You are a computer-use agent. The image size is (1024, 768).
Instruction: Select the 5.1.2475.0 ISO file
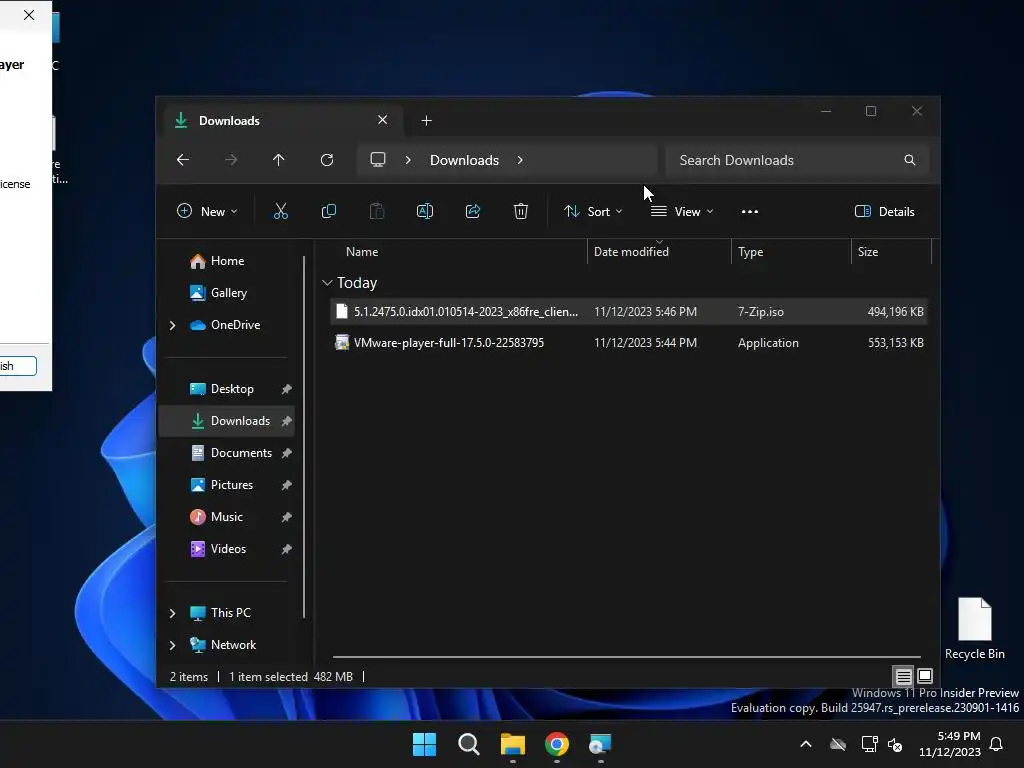click(x=628, y=312)
